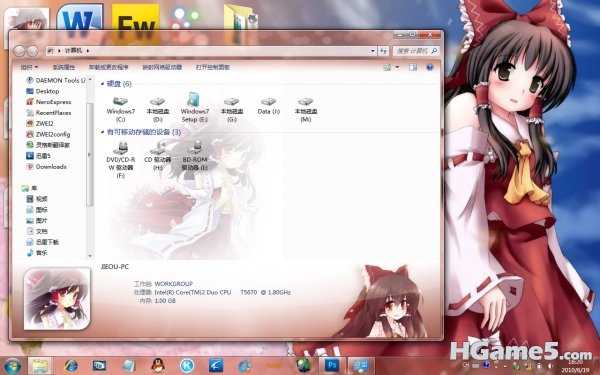Open NeroExpress favorite link
This screenshot has height=375, width=600.
point(49,102)
